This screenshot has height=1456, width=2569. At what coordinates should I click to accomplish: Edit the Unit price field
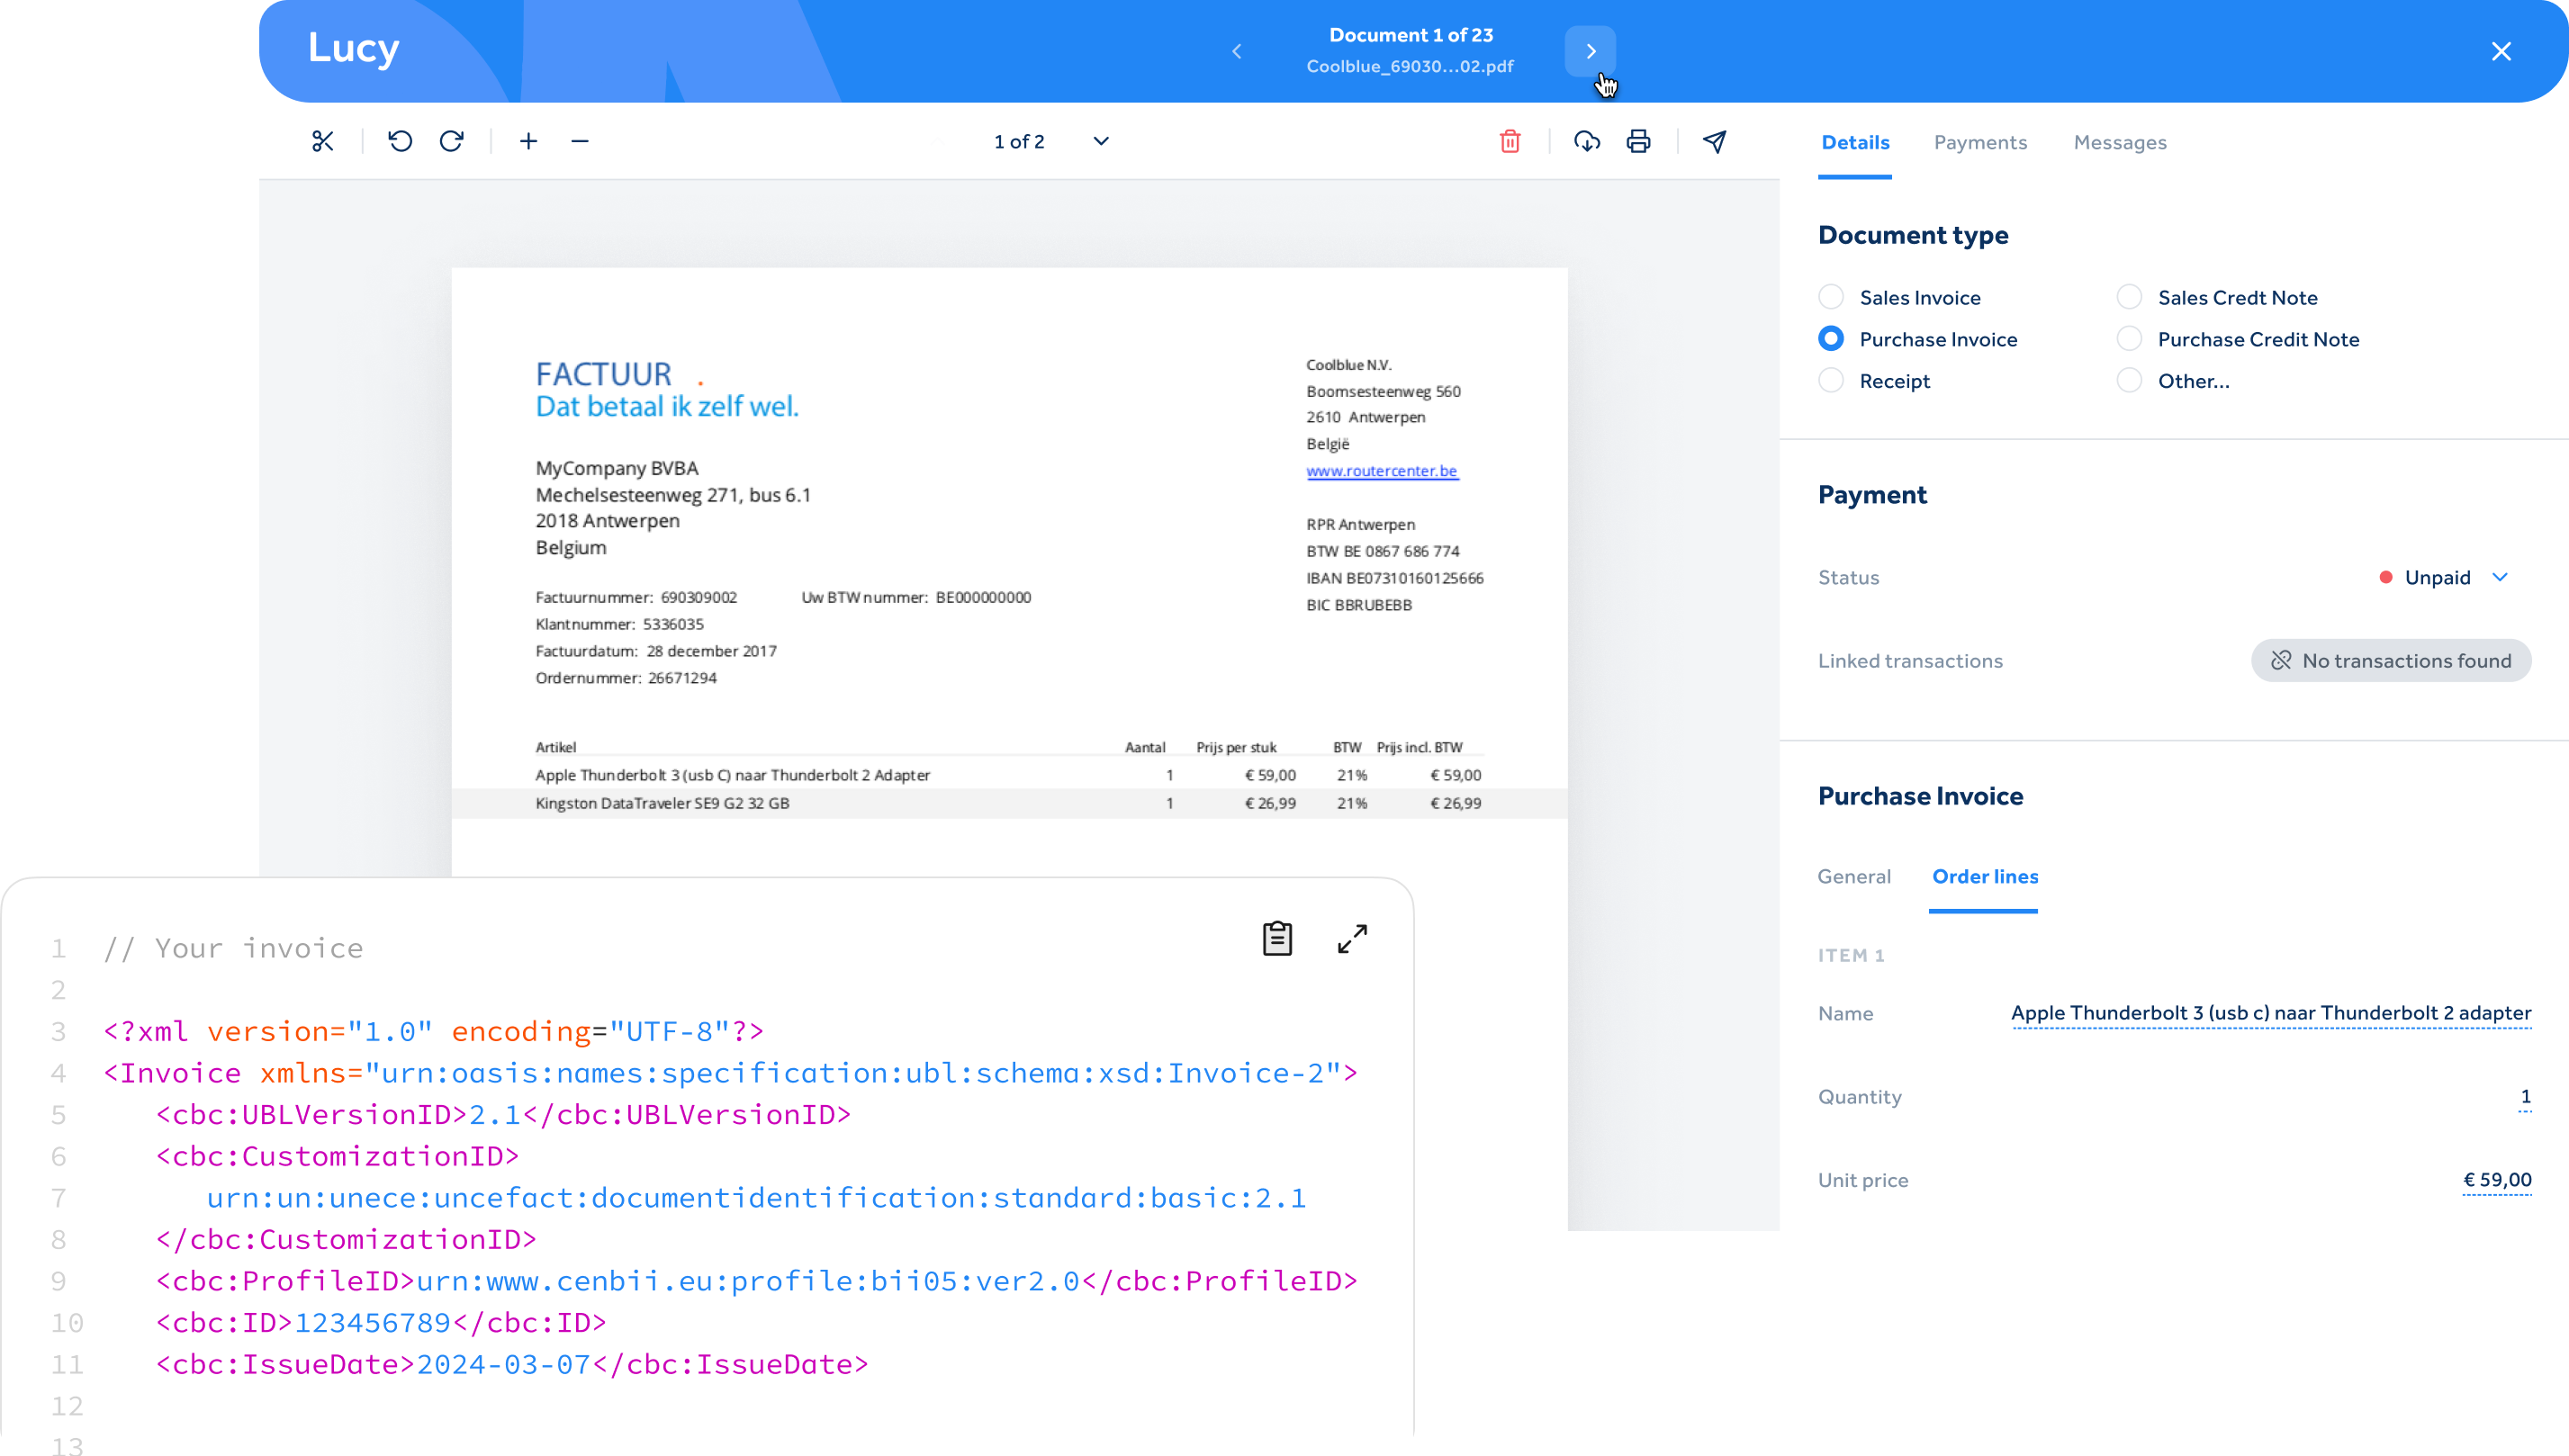click(x=2497, y=1180)
